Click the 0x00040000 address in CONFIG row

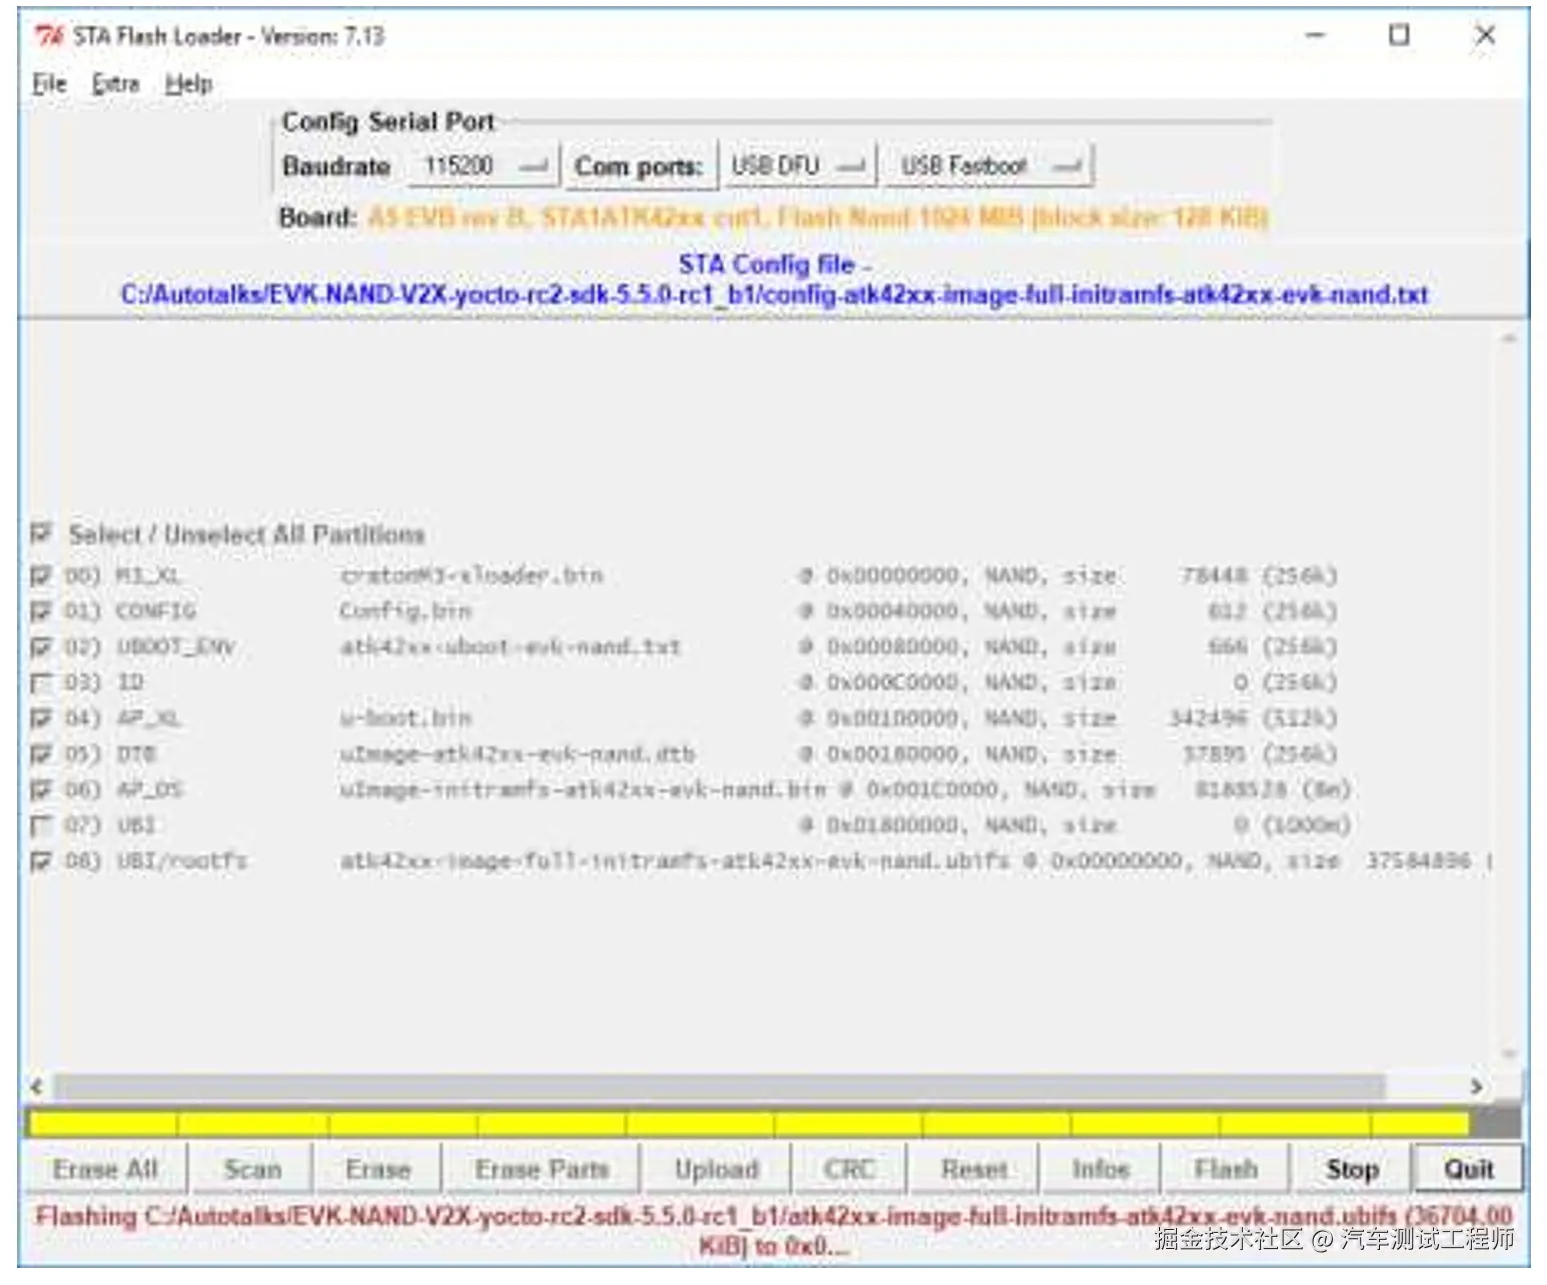[892, 611]
